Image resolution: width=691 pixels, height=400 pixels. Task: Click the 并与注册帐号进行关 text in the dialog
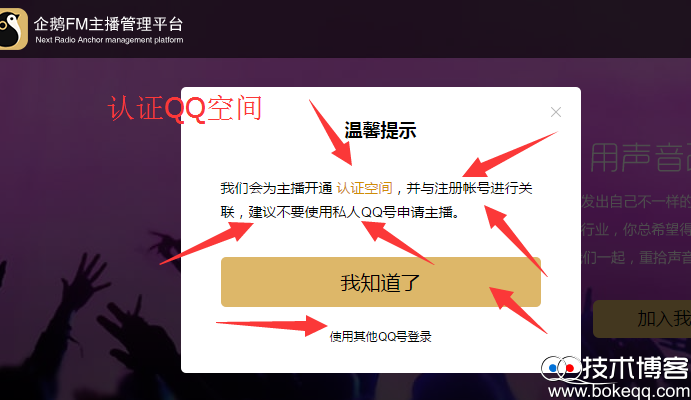[x=469, y=189]
